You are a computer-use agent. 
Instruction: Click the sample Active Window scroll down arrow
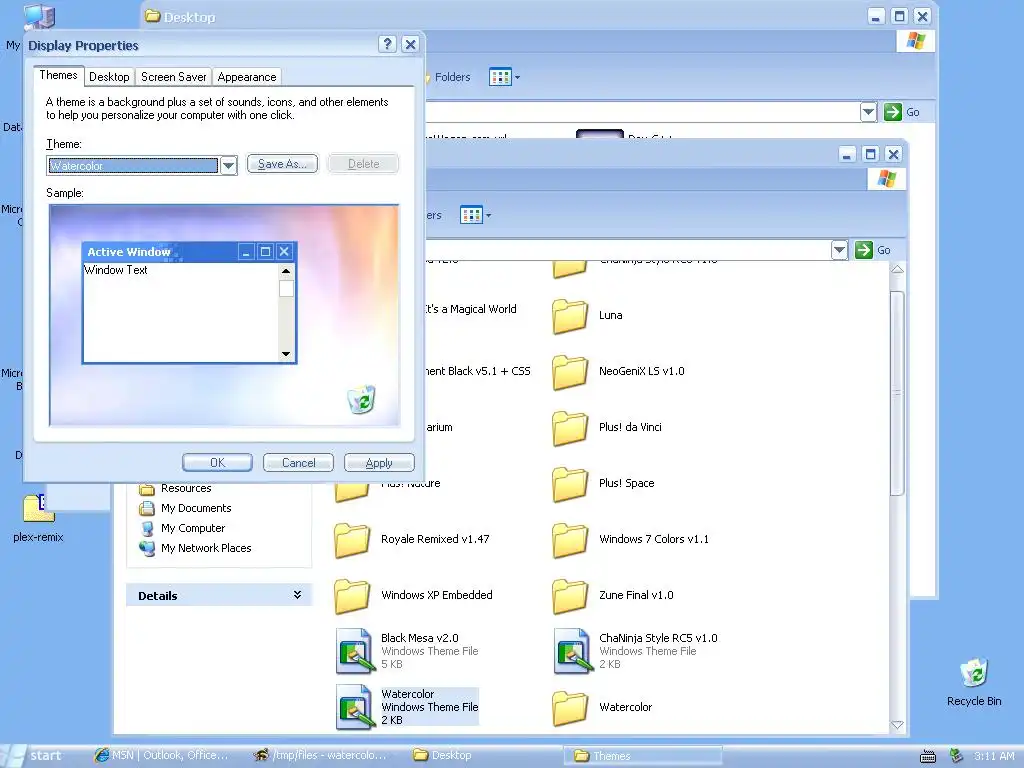286,354
